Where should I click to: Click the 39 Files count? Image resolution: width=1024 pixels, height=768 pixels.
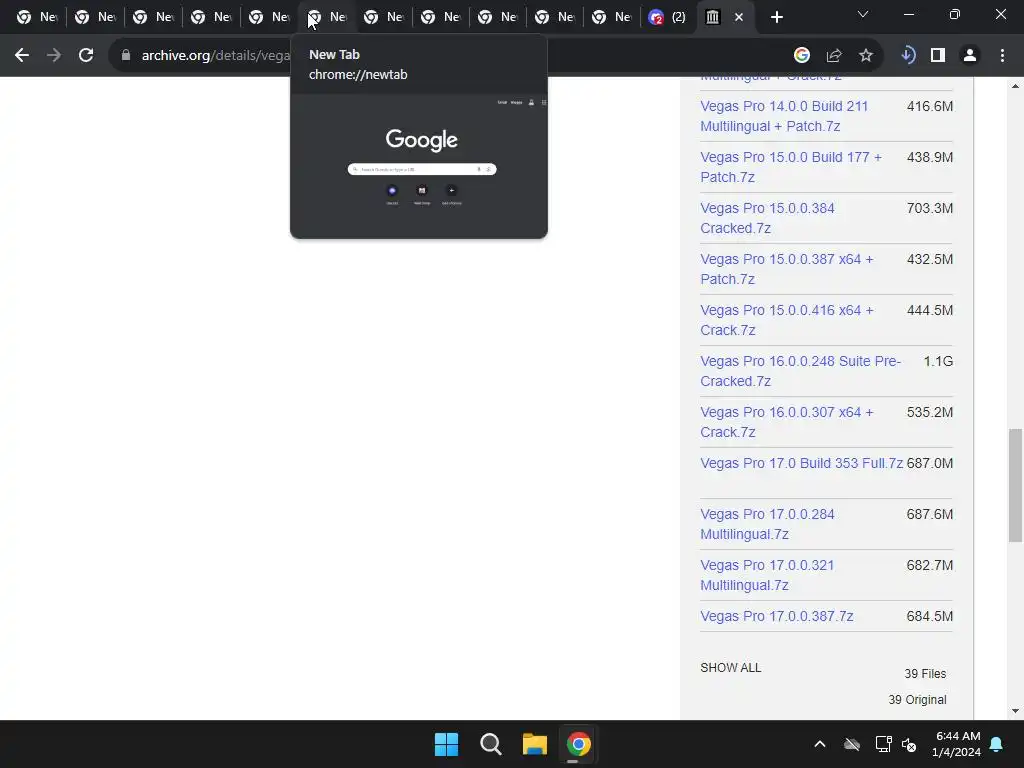click(925, 673)
